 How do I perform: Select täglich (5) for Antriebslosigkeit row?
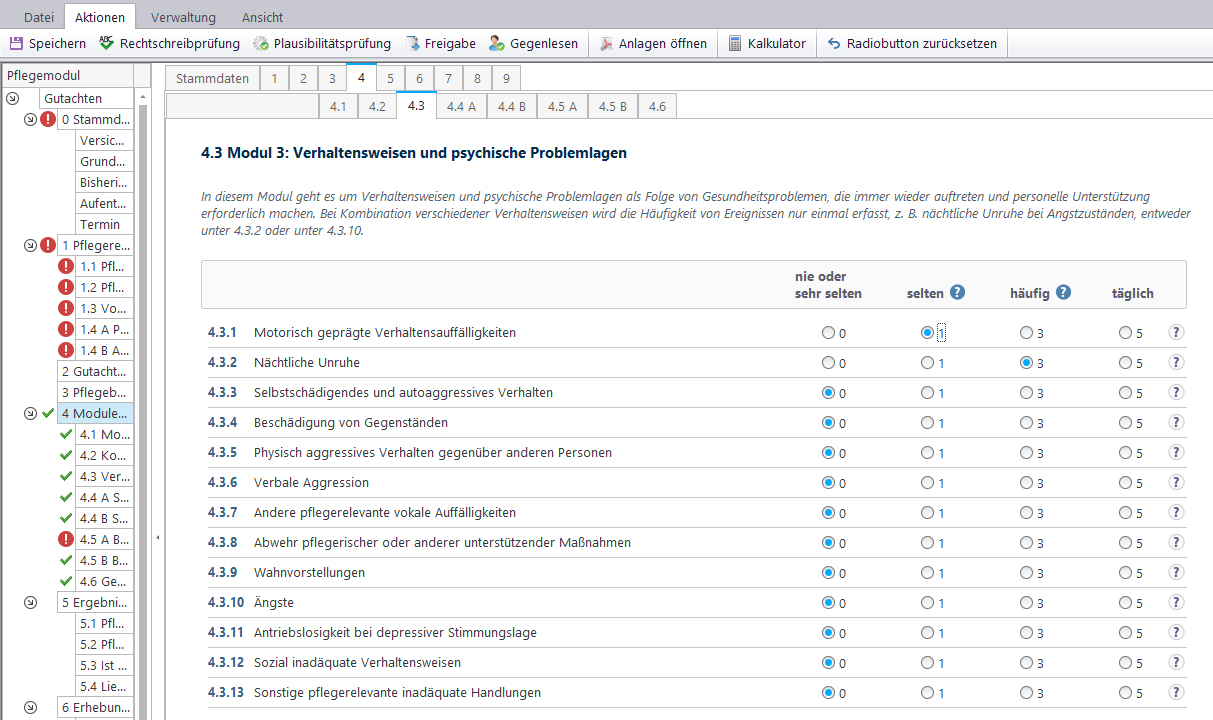(x=1126, y=633)
